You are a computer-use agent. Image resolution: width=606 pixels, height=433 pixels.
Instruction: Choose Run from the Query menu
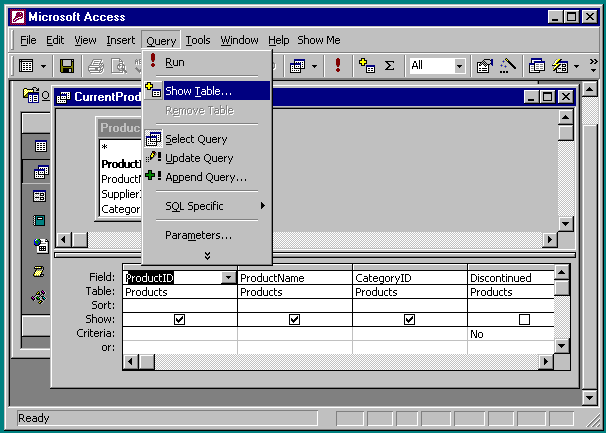[x=207, y=62]
